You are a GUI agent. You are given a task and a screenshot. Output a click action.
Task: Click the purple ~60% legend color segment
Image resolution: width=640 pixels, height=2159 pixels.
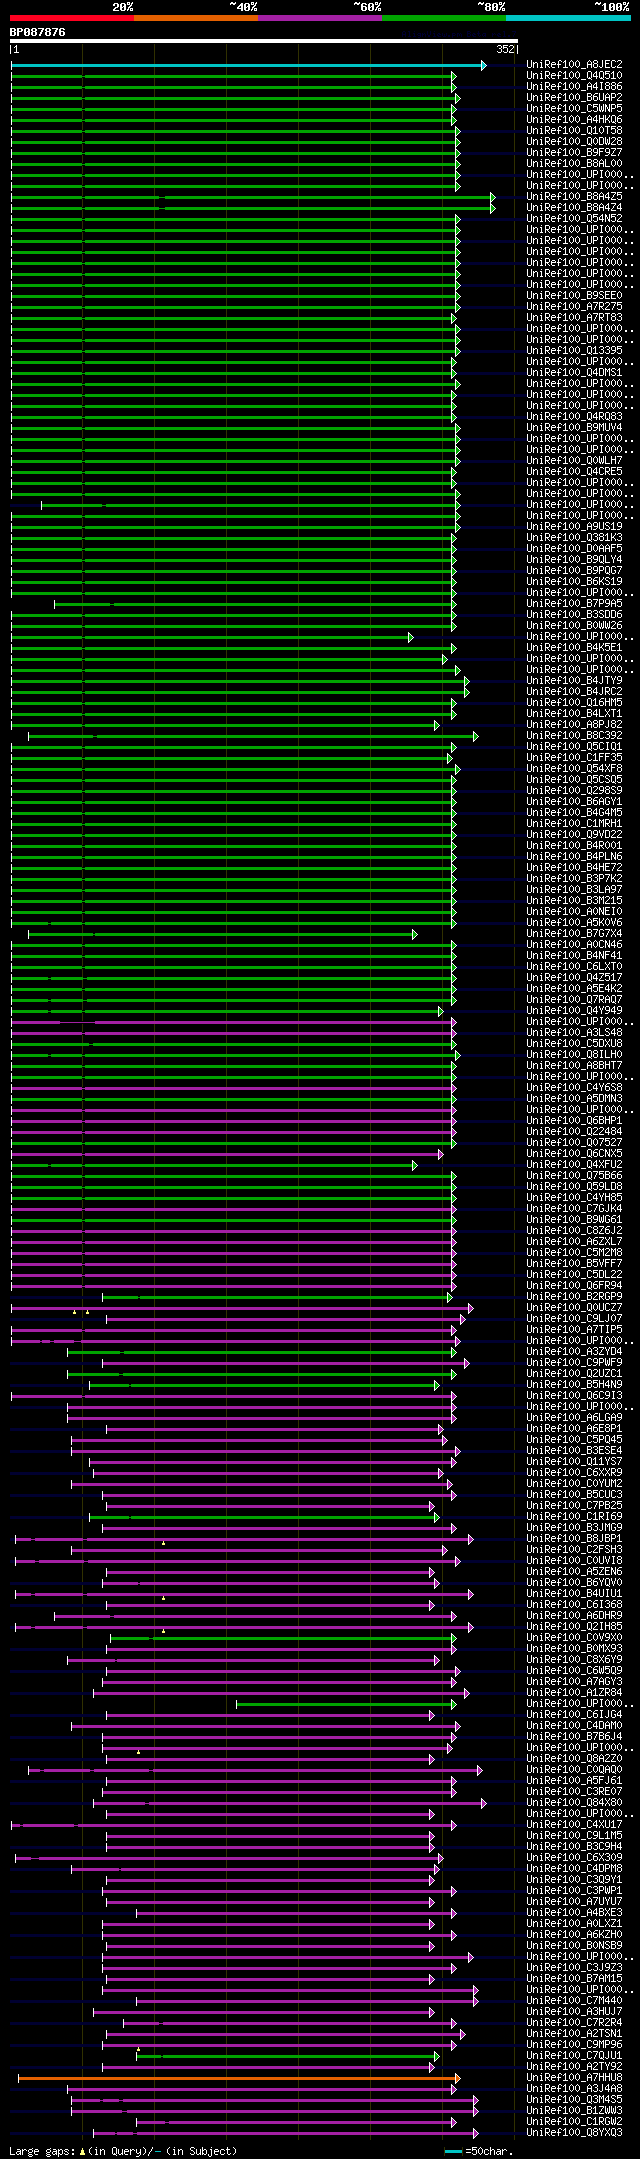(x=320, y=18)
